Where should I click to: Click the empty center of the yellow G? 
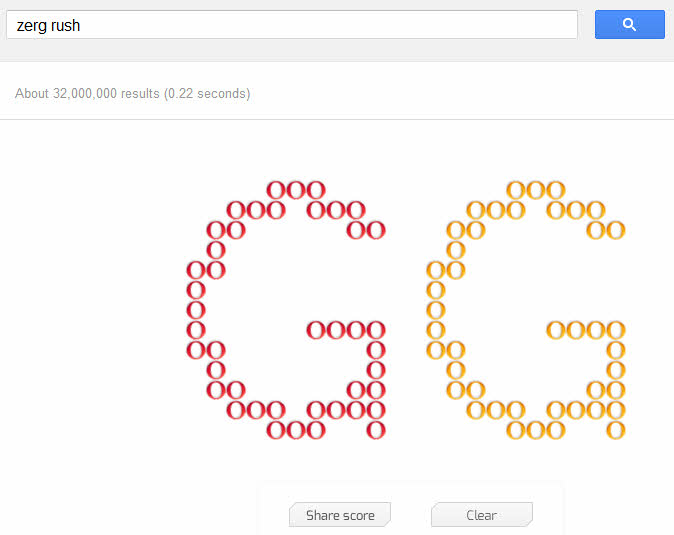pyautogui.click(x=516, y=301)
